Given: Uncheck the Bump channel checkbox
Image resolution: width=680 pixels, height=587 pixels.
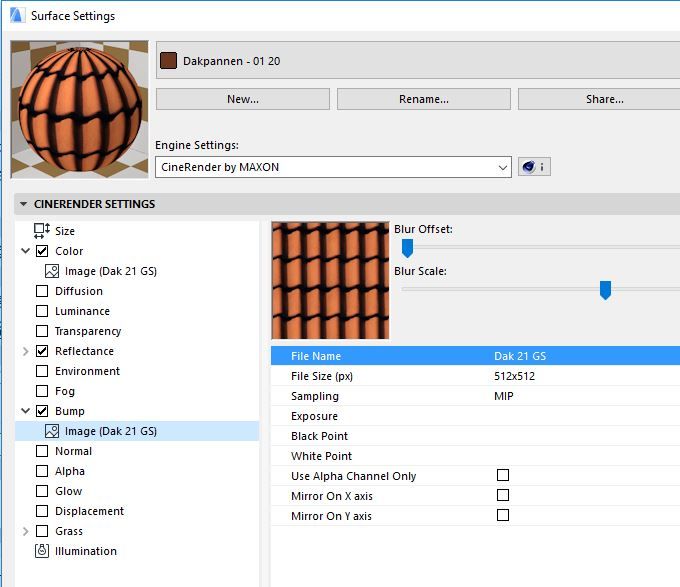Looking at the screenshot, I should click(42, 411).
